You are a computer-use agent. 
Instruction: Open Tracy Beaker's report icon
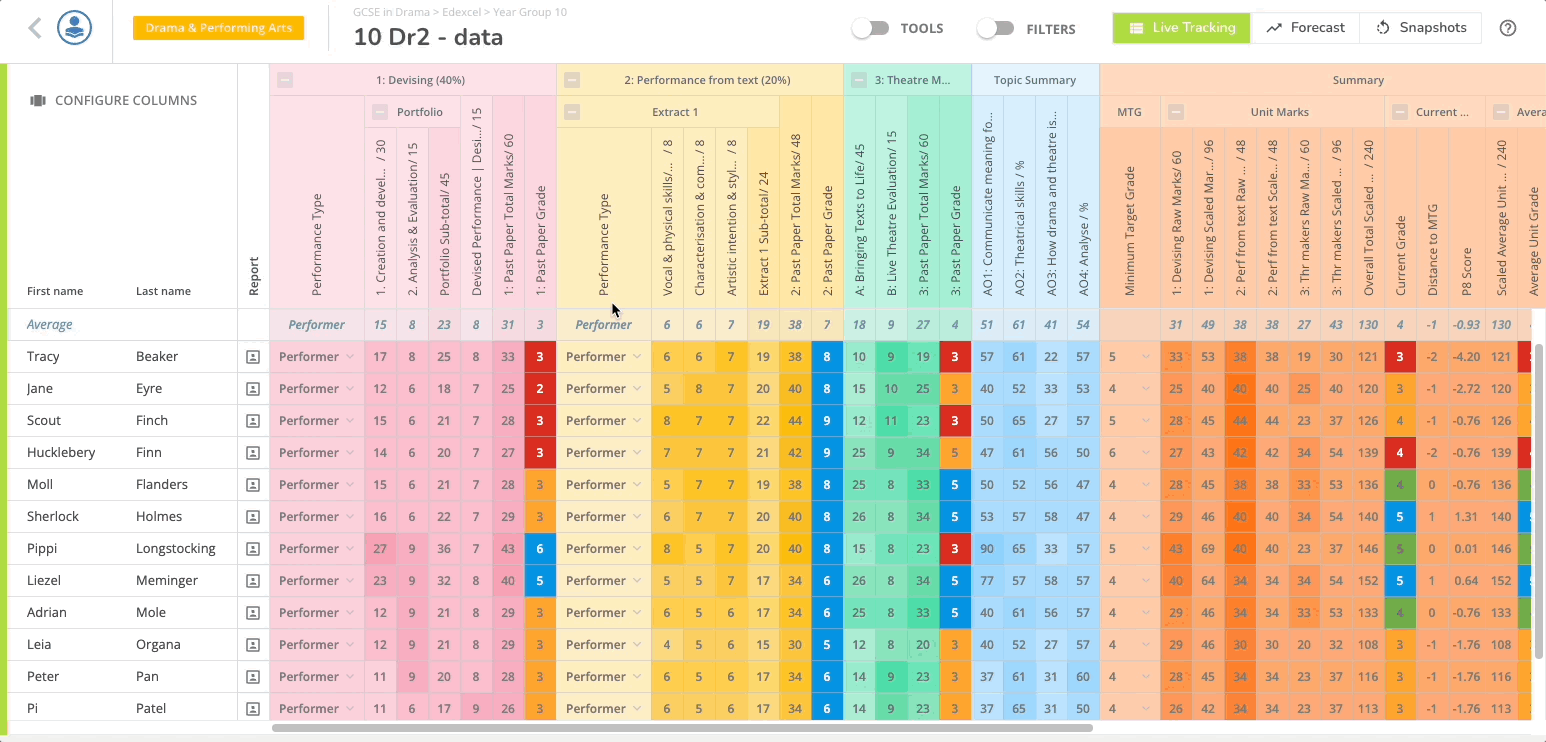[253, 357]
